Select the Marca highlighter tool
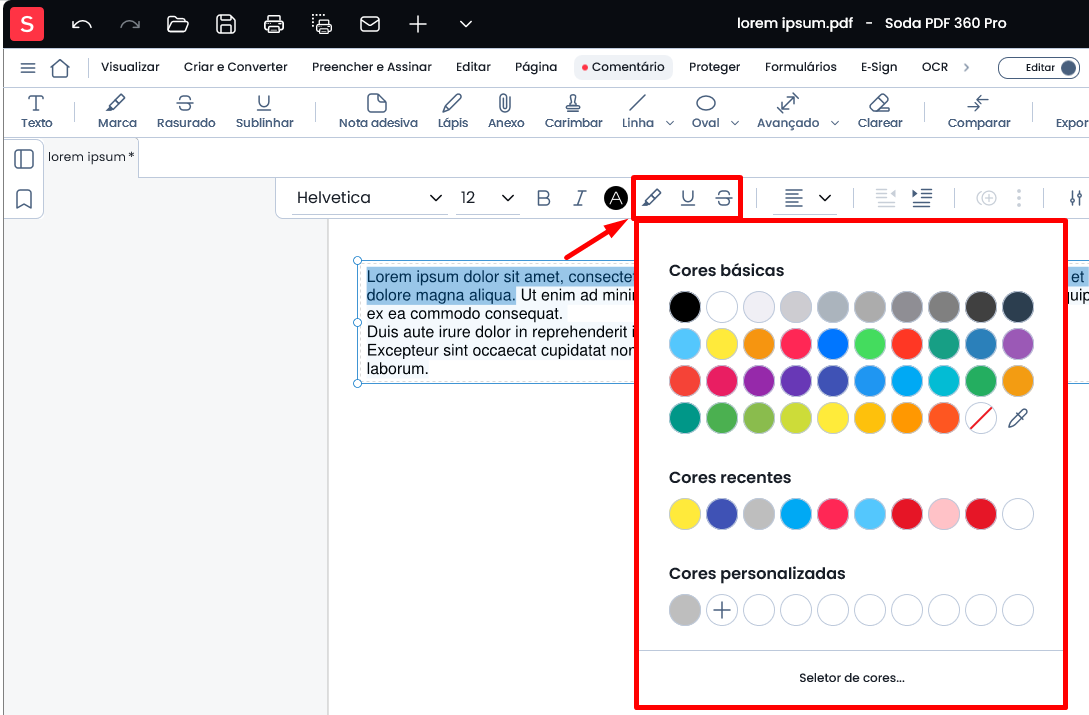 pos(117,112)
